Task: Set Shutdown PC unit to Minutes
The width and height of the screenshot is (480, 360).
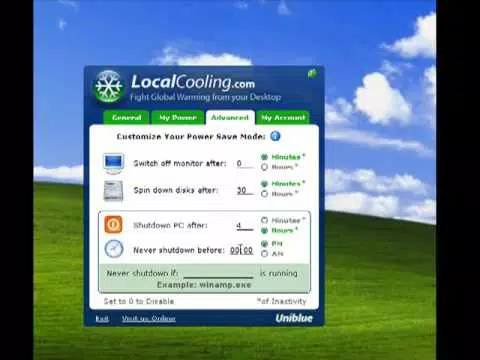Action: point(264,220)
